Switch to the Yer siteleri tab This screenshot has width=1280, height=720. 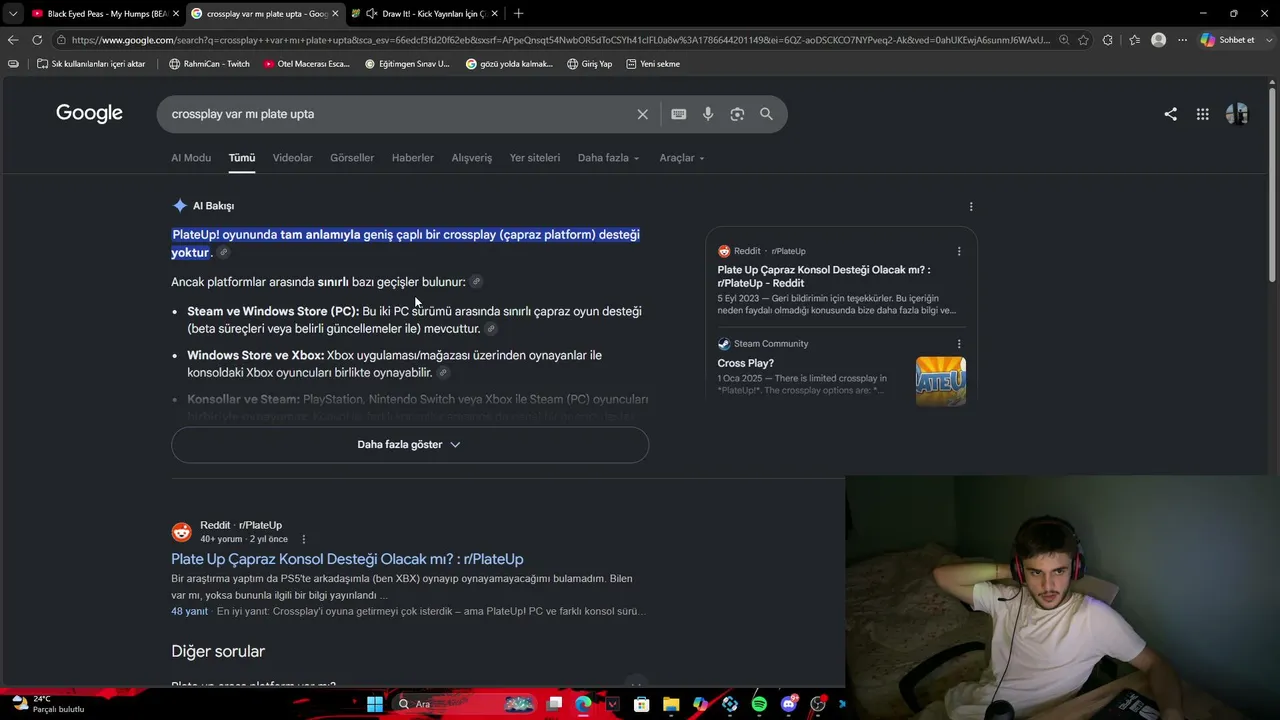point(535,158)
